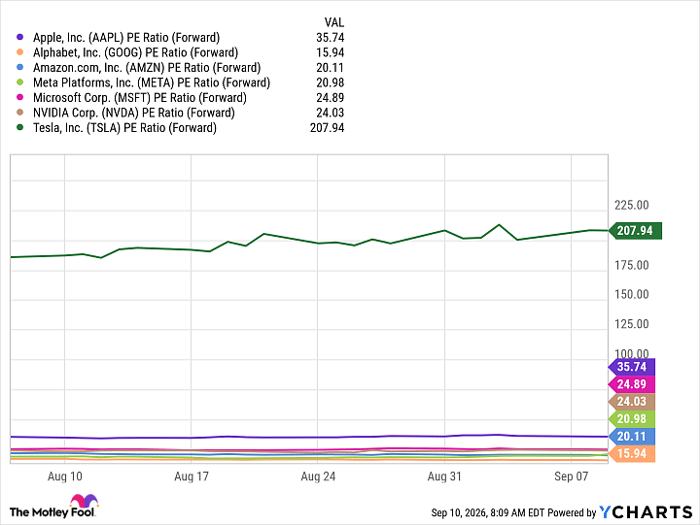Click the pink Microsoft legend dot
The image size is (700, 525).
pos(20,97)
